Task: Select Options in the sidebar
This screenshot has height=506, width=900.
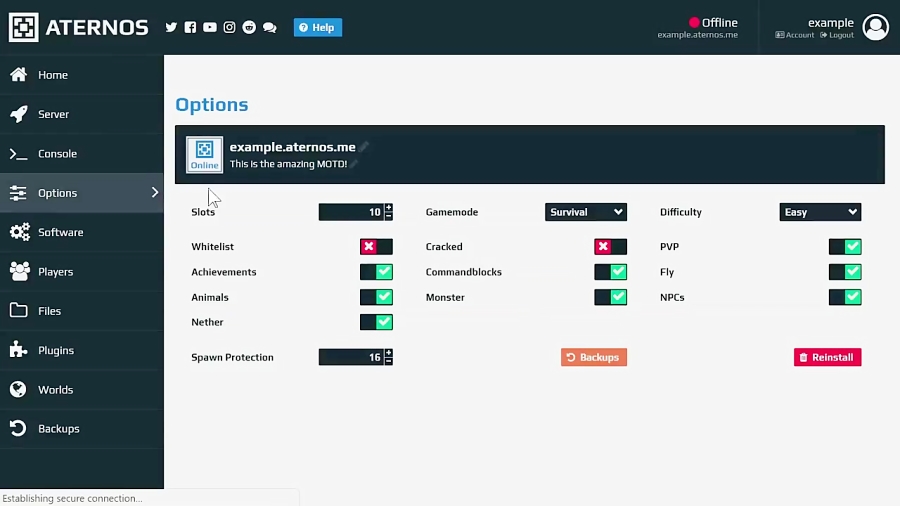Action: [x=82, y=193]
